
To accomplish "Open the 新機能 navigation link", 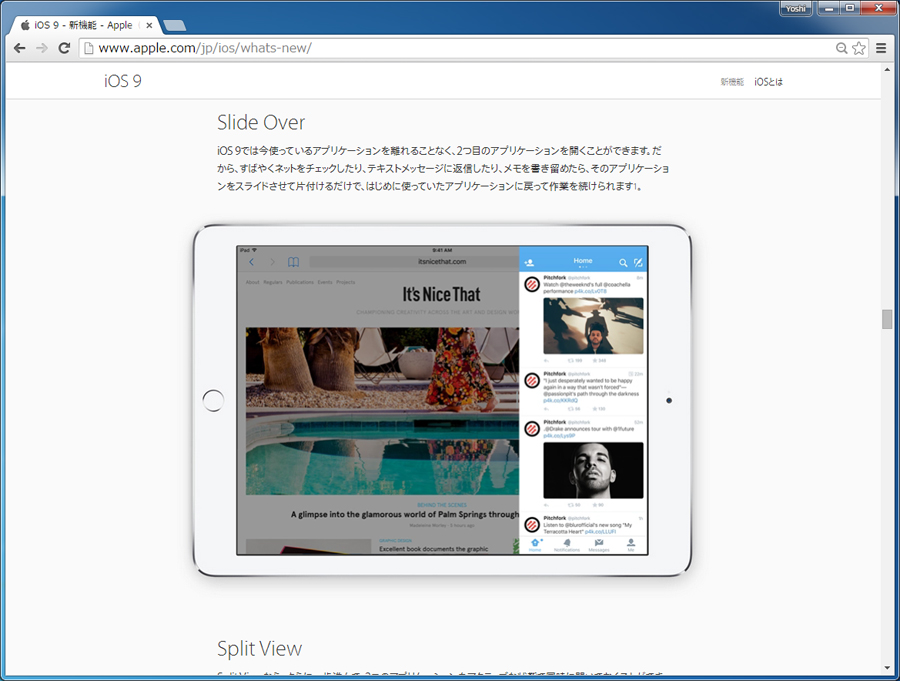I will click(x=732, y=82).
